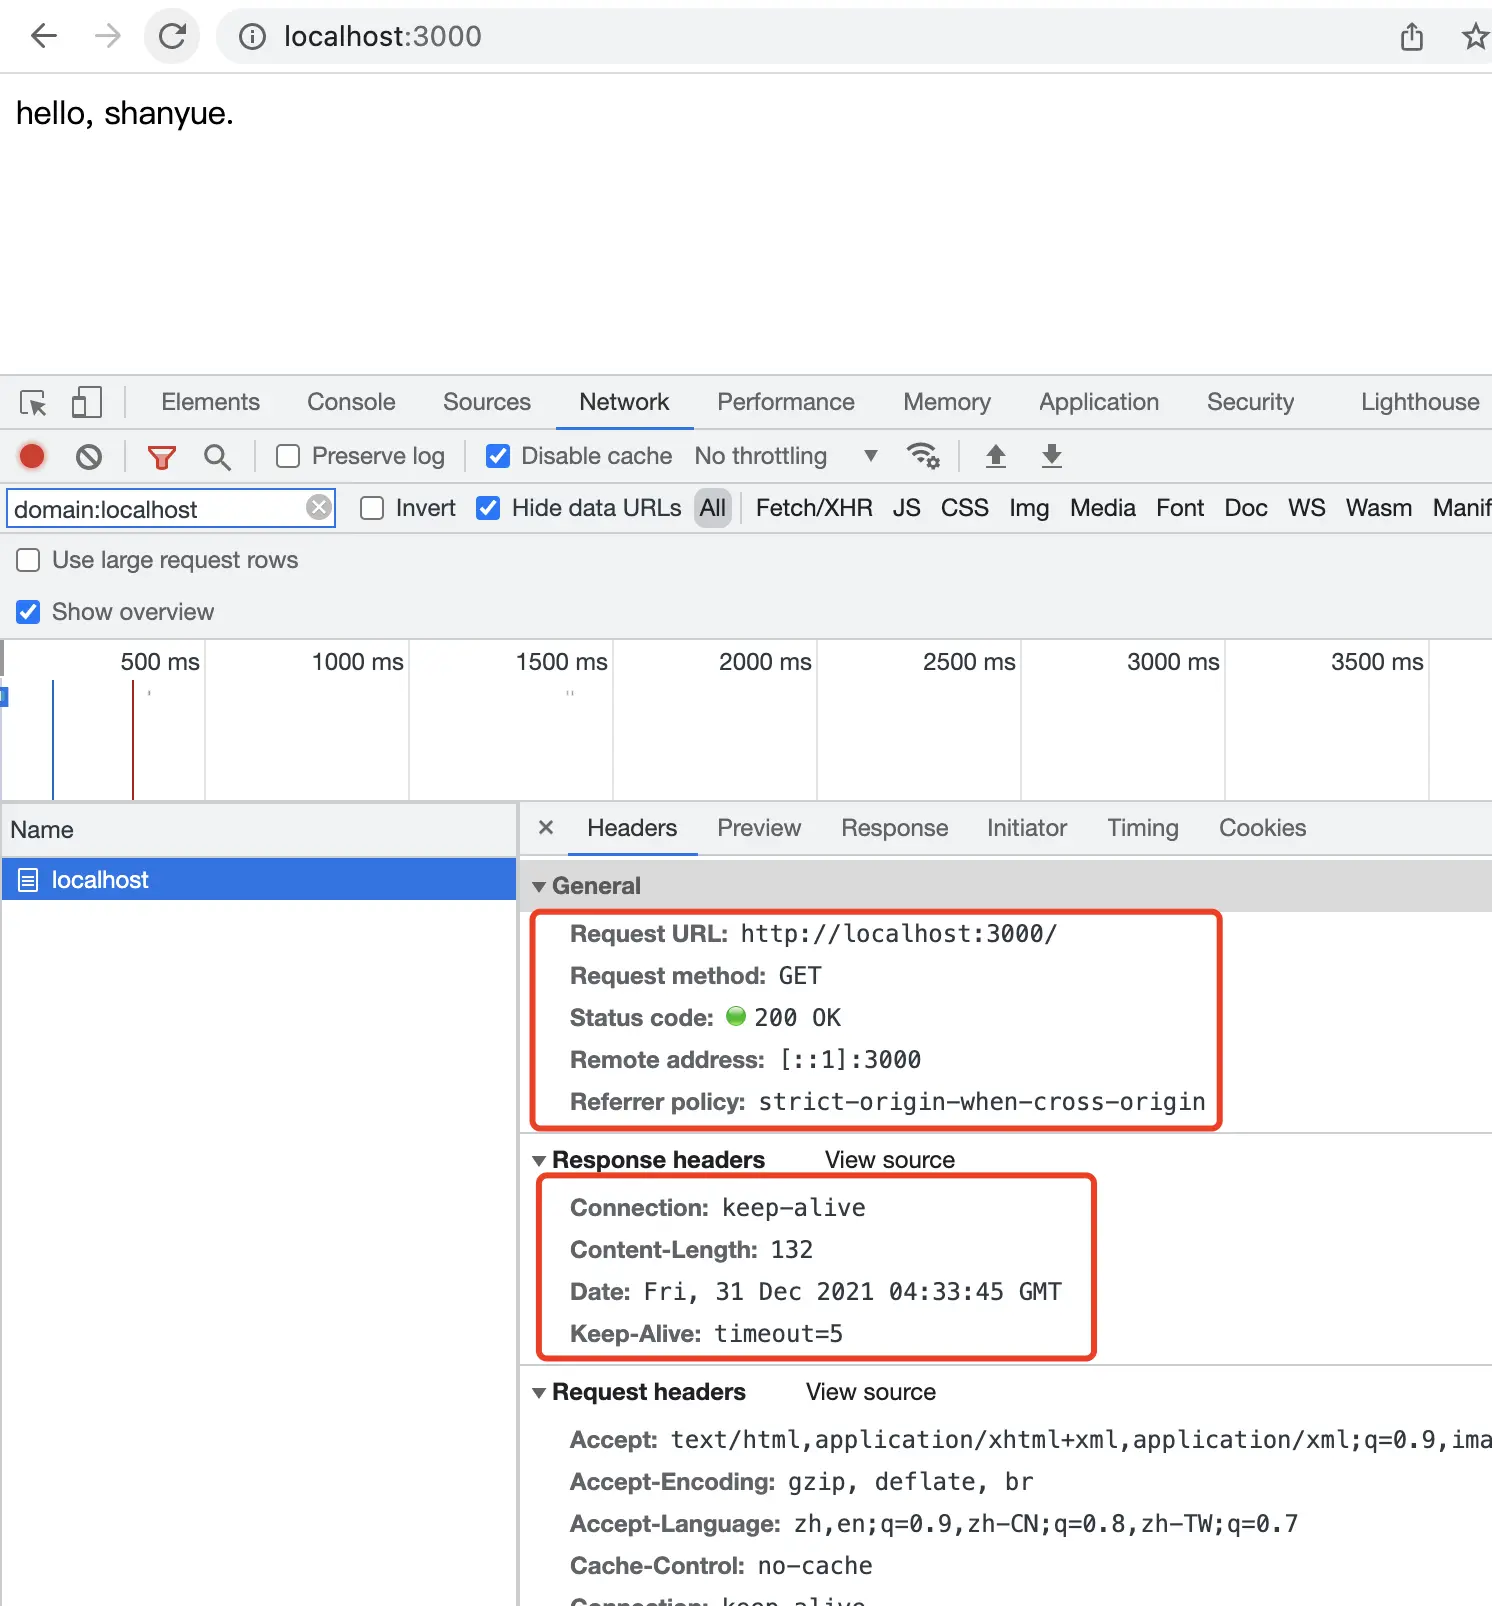Filter requests by Media
The height and width of the screenshot is (1606, 1492).
click(1103, 508)
